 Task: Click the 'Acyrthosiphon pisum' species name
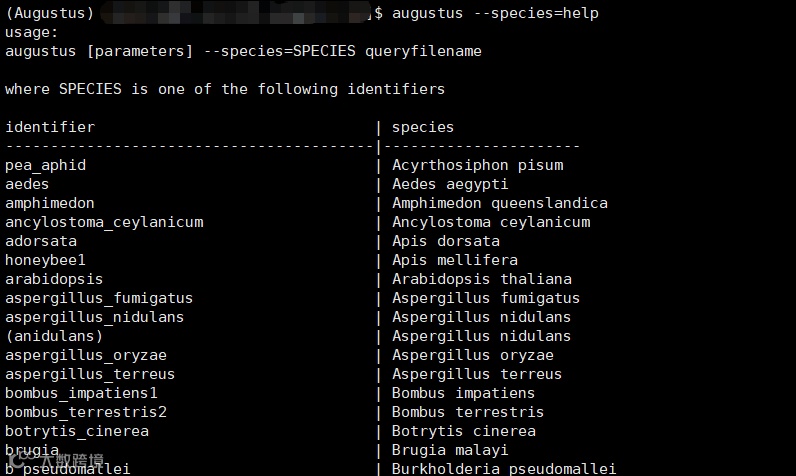coord(478,165)
